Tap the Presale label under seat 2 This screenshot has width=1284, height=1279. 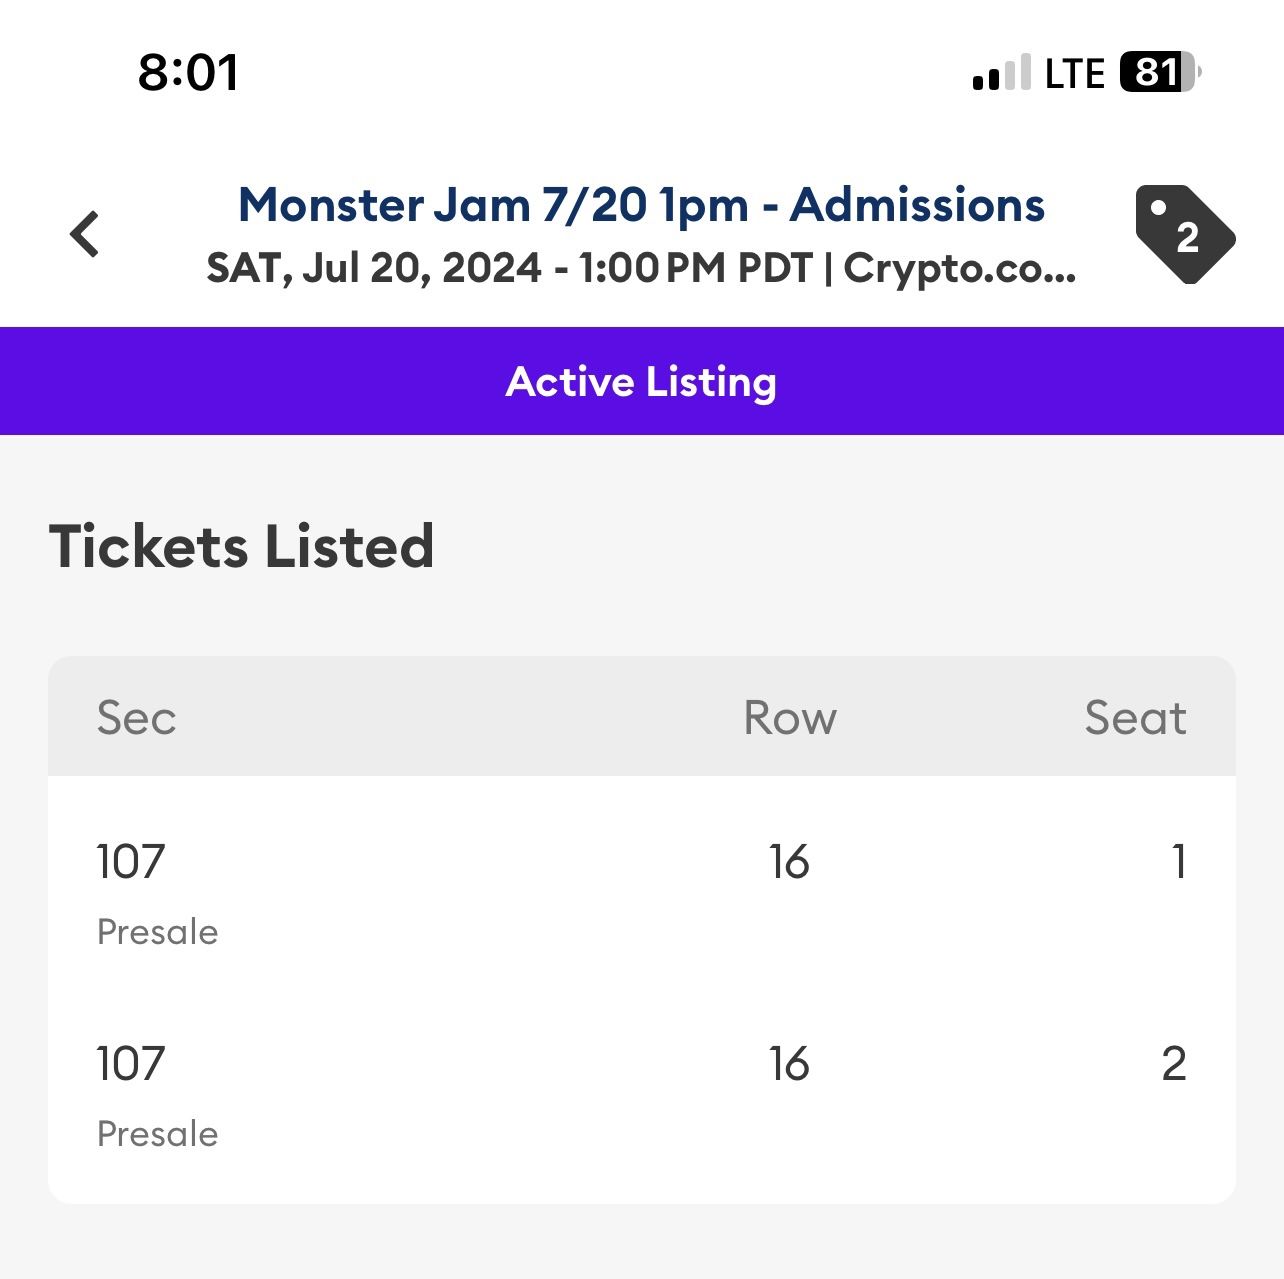click(x=157, y=1133)
